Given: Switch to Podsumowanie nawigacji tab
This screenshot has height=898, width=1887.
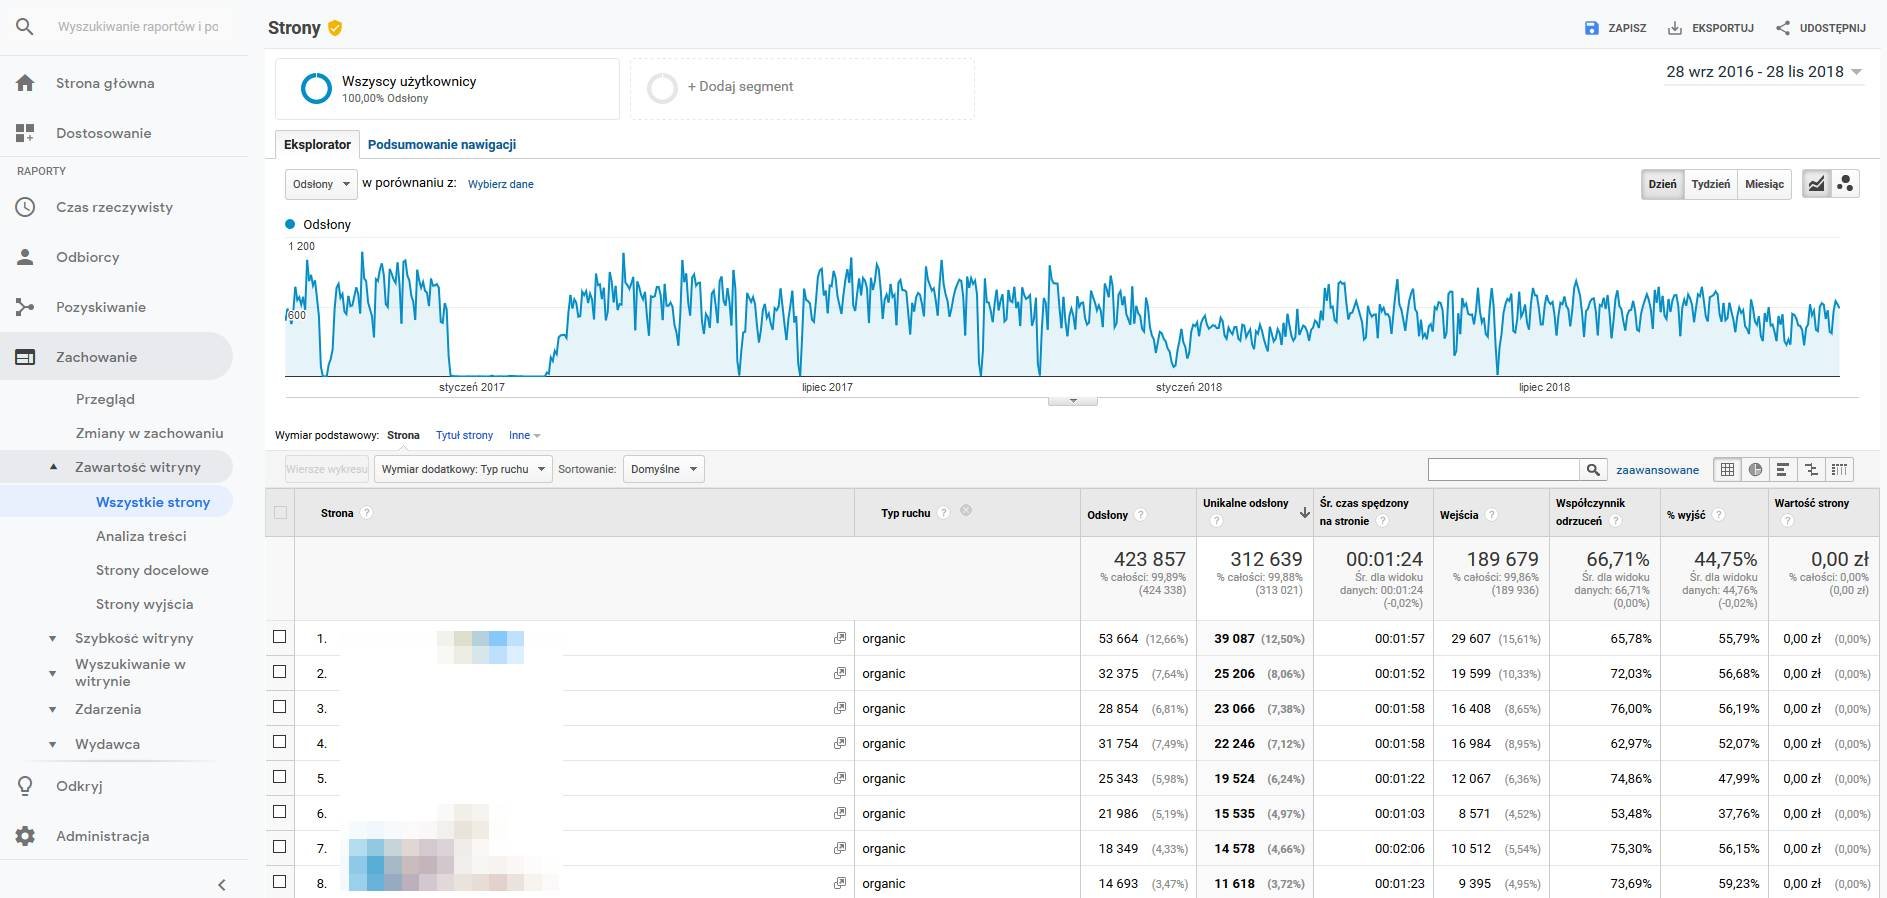Looking at the screenshot, I should pos(441,145).
